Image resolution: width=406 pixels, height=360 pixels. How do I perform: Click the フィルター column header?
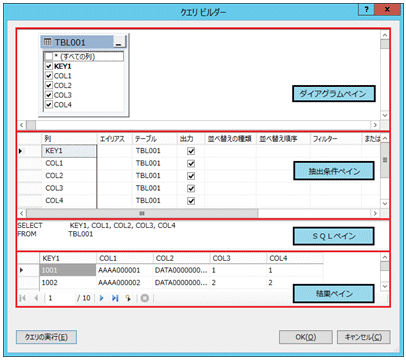pyautogui.click(x=336, y=139)
